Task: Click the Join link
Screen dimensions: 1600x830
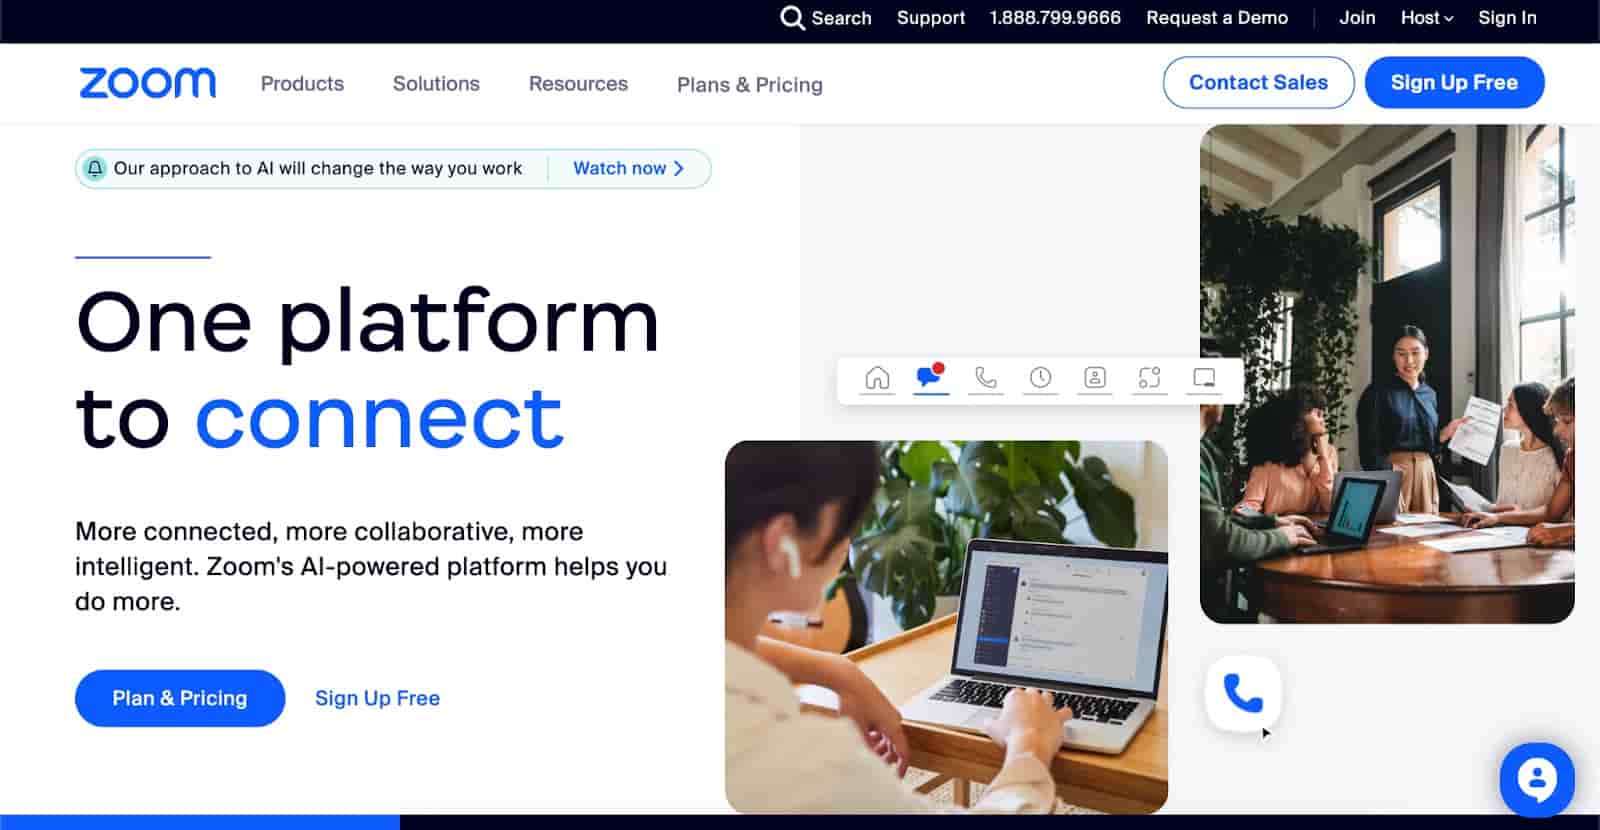Action: [1357, 18]
